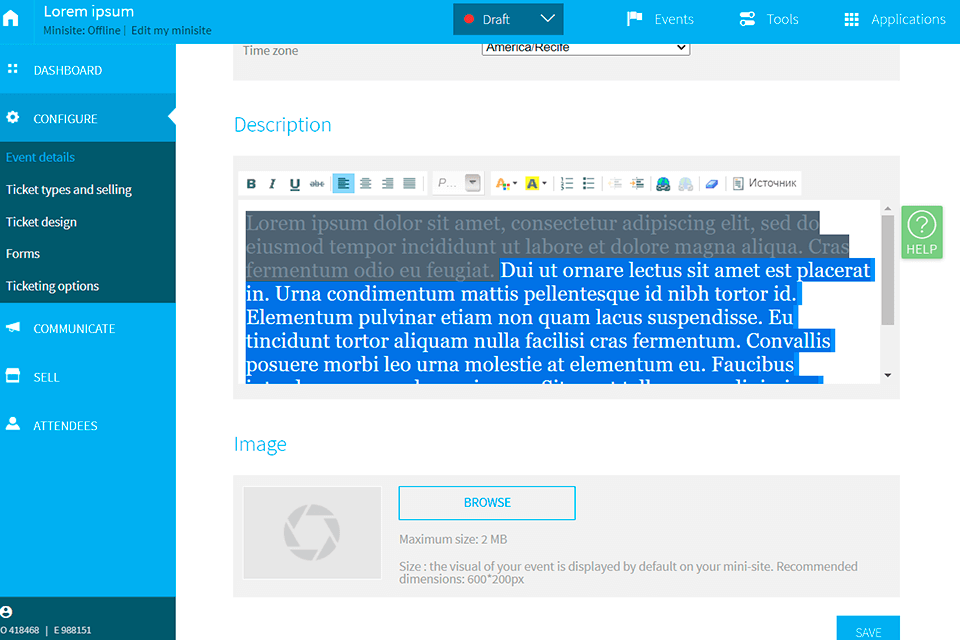Align text left in the editor
Screen dimensions: 960x640
pyautogui.click(x=343, y=183)
